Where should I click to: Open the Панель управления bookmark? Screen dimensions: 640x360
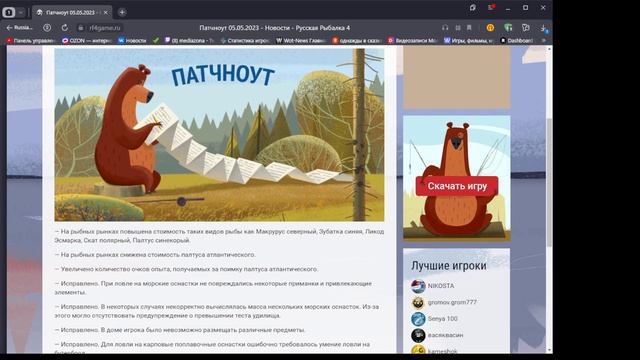31,40
